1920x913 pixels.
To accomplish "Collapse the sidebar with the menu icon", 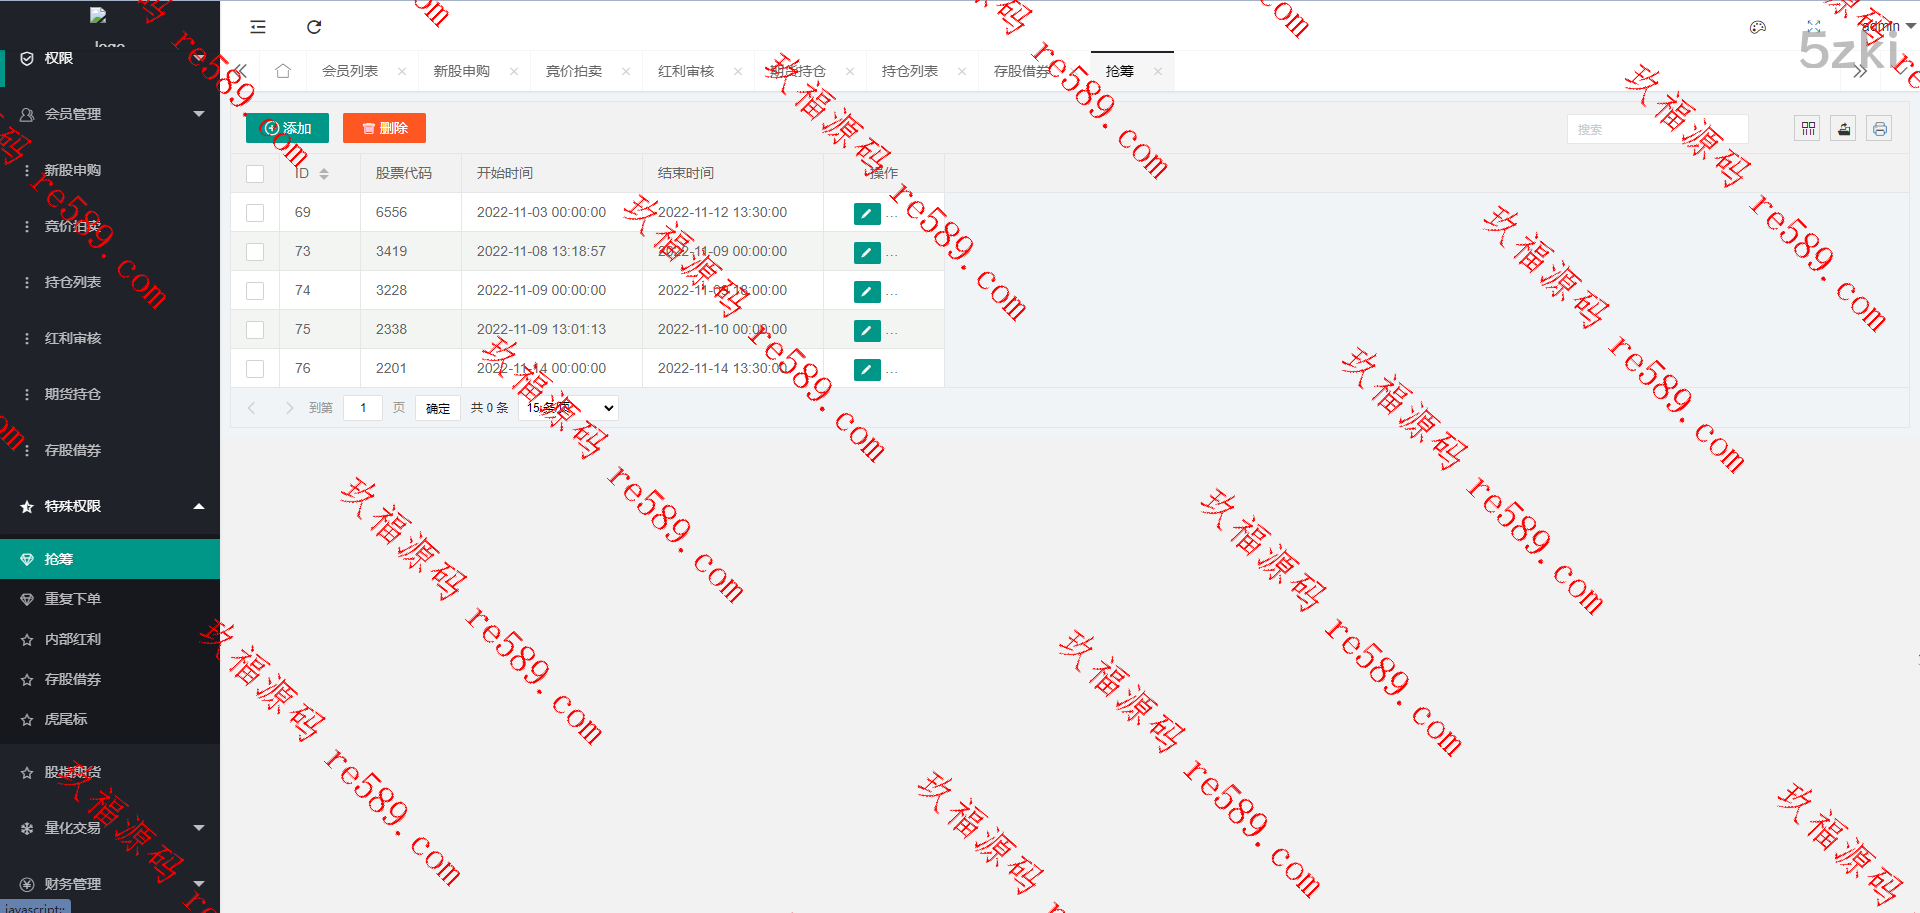I will tap(258, 27).
